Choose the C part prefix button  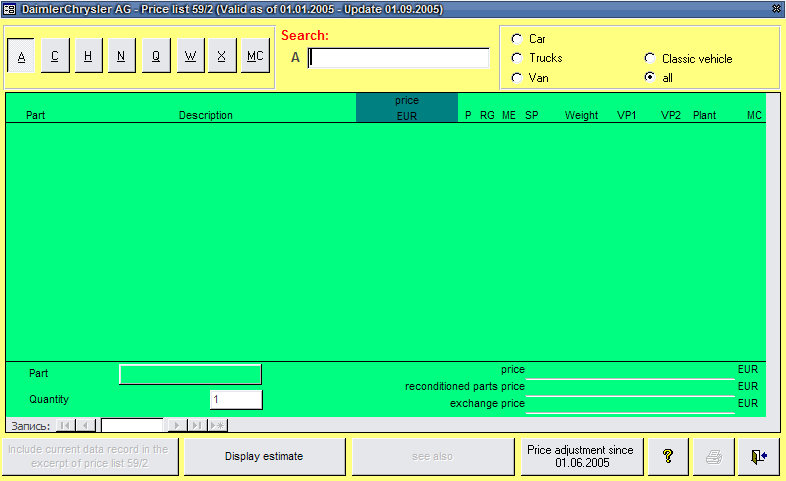[x=55, y=56]
